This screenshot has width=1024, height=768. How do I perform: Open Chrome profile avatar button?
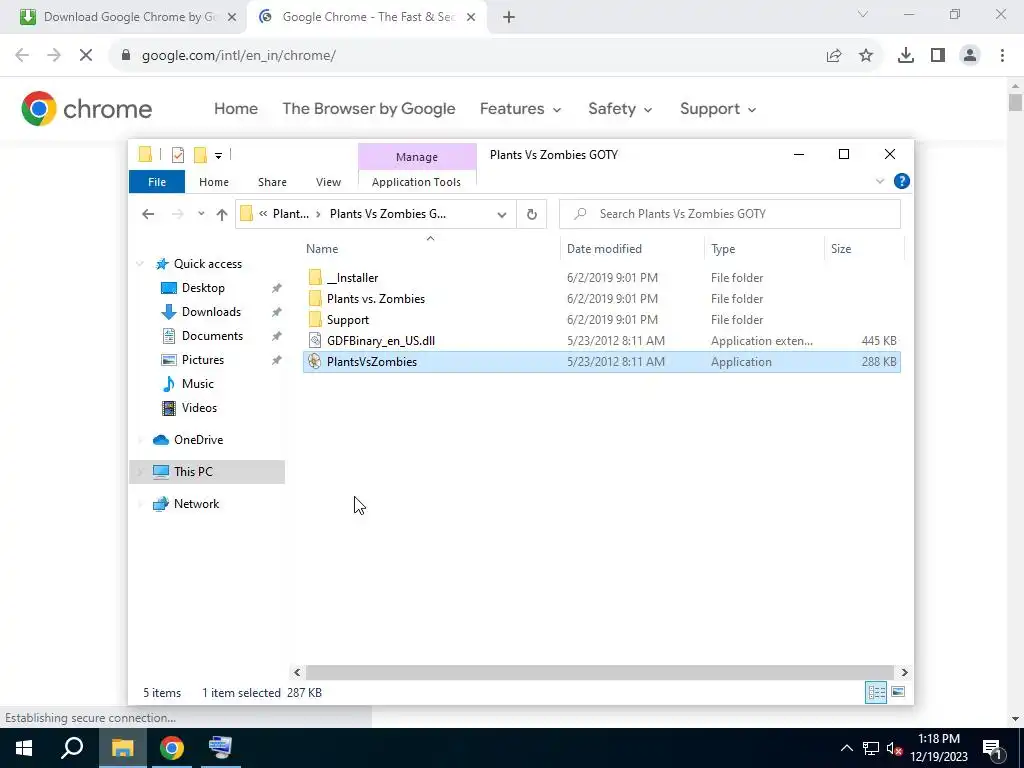pyautogui.click(x=970, y=56)
